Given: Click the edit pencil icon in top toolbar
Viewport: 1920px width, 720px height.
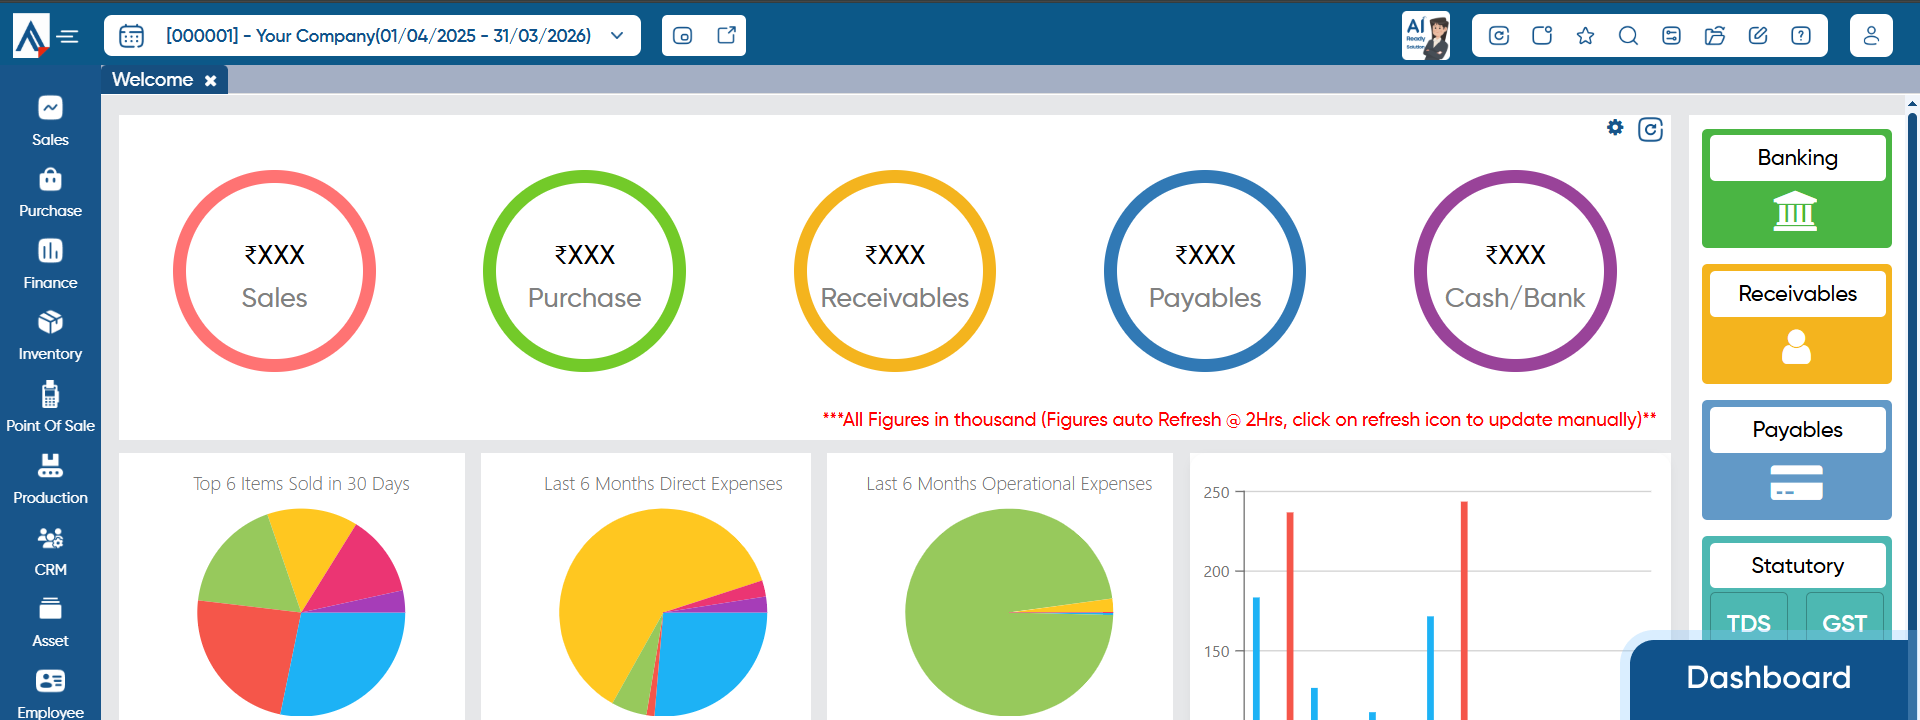Looking at the screenshot, I should coord(1758,36).
